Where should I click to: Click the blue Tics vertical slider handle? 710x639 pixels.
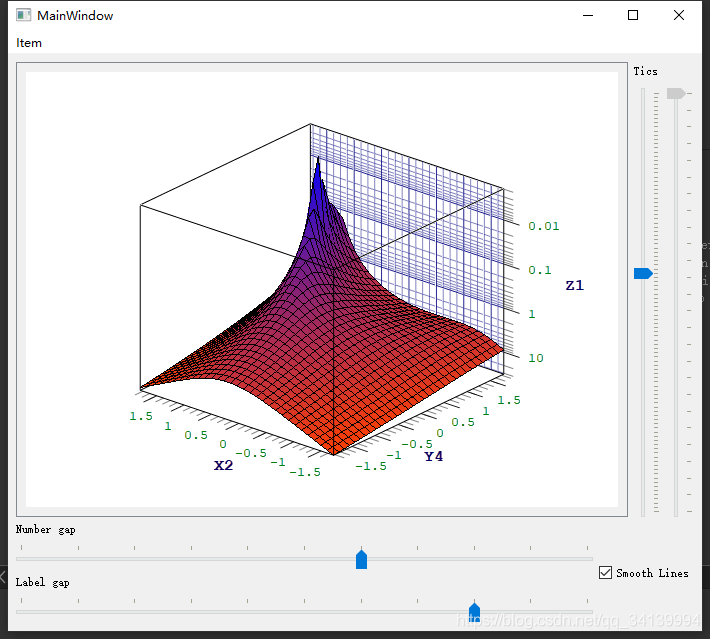(643, 273)
